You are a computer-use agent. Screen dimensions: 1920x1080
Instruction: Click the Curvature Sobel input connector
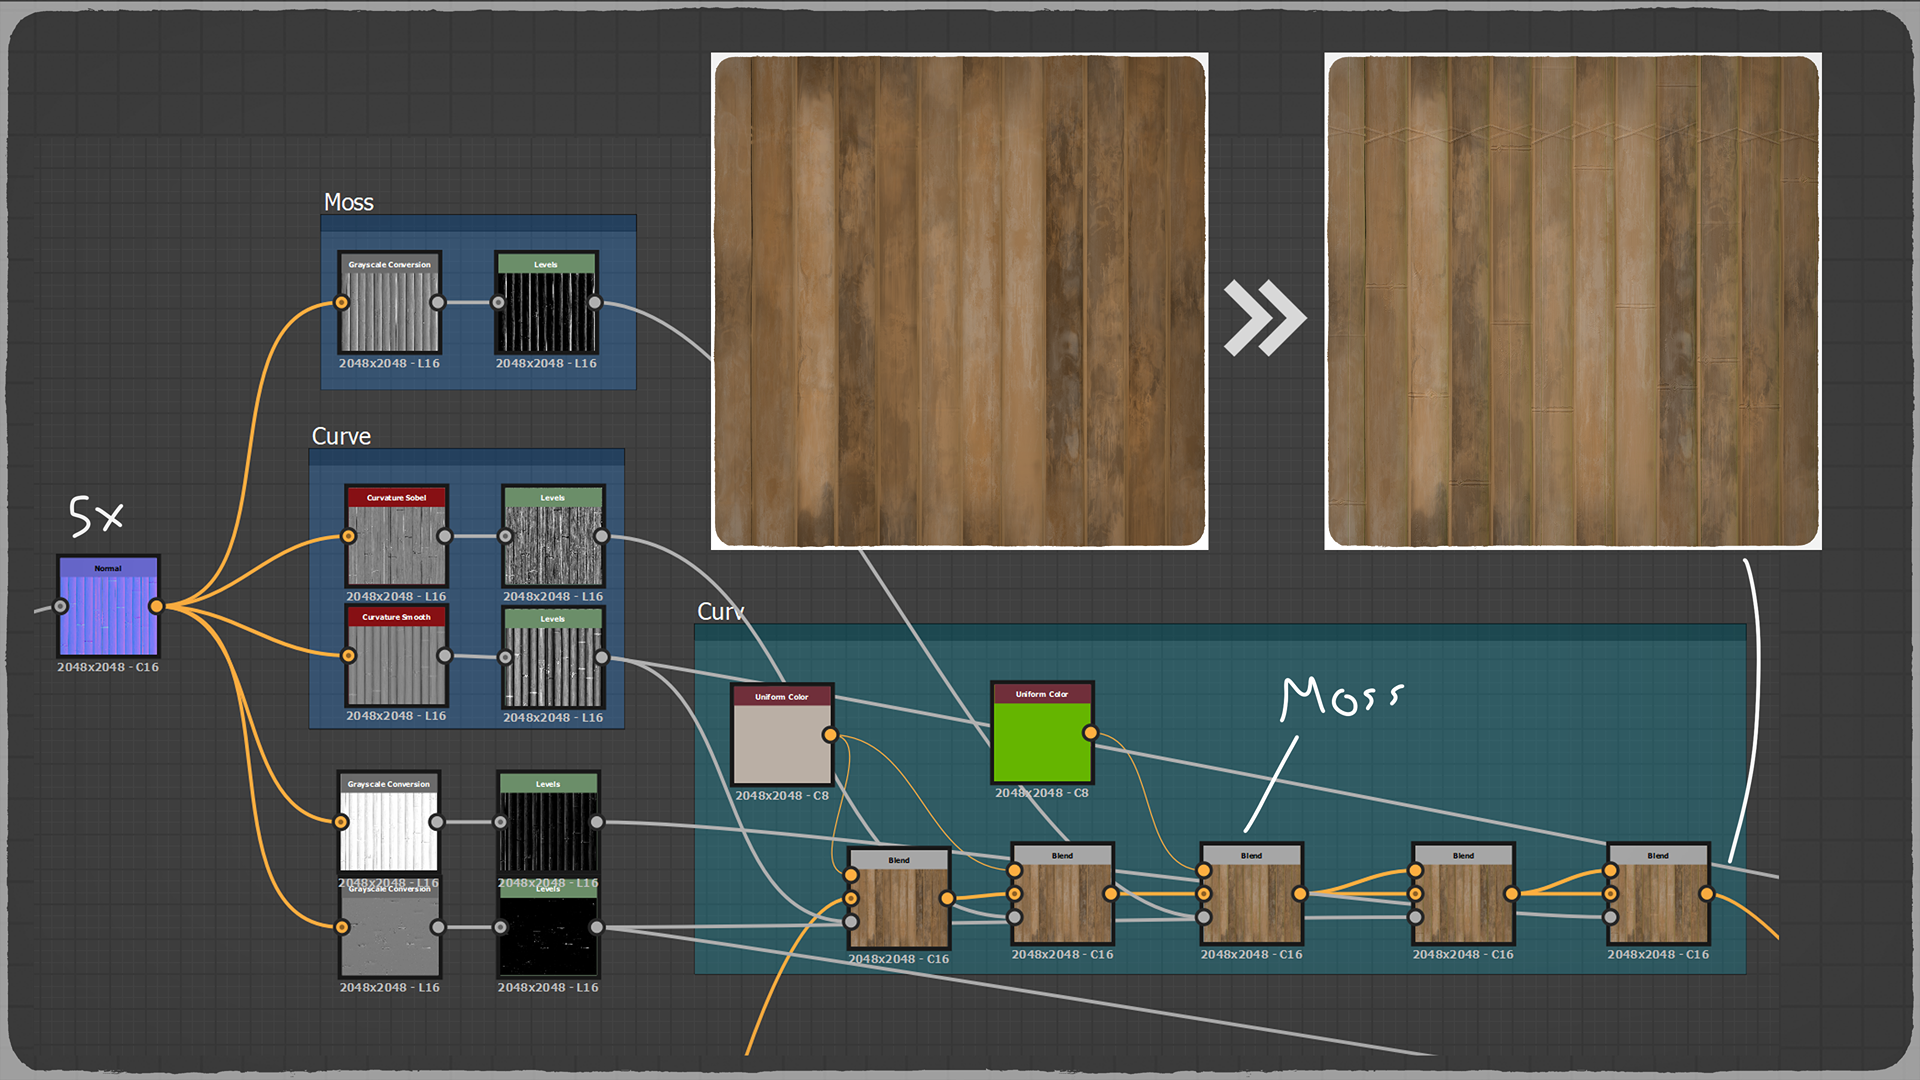coord(349,536)
